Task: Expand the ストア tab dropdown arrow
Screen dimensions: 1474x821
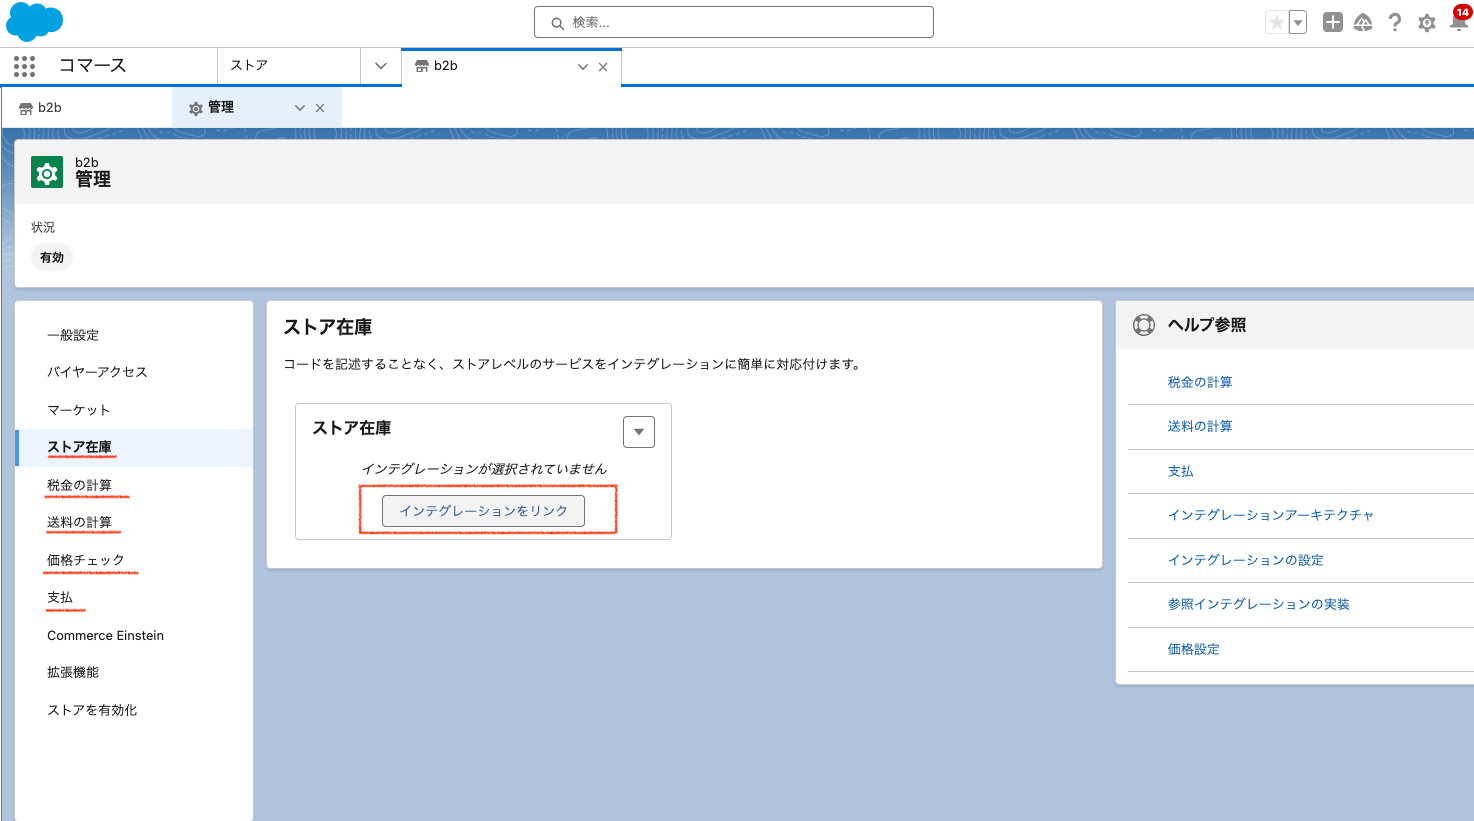Action: pos(380,66)
